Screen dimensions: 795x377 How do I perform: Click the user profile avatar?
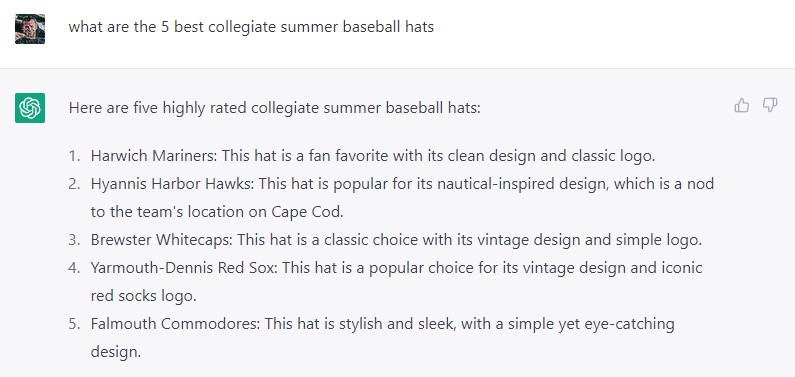pyautogui.click(x=30, y=29)
